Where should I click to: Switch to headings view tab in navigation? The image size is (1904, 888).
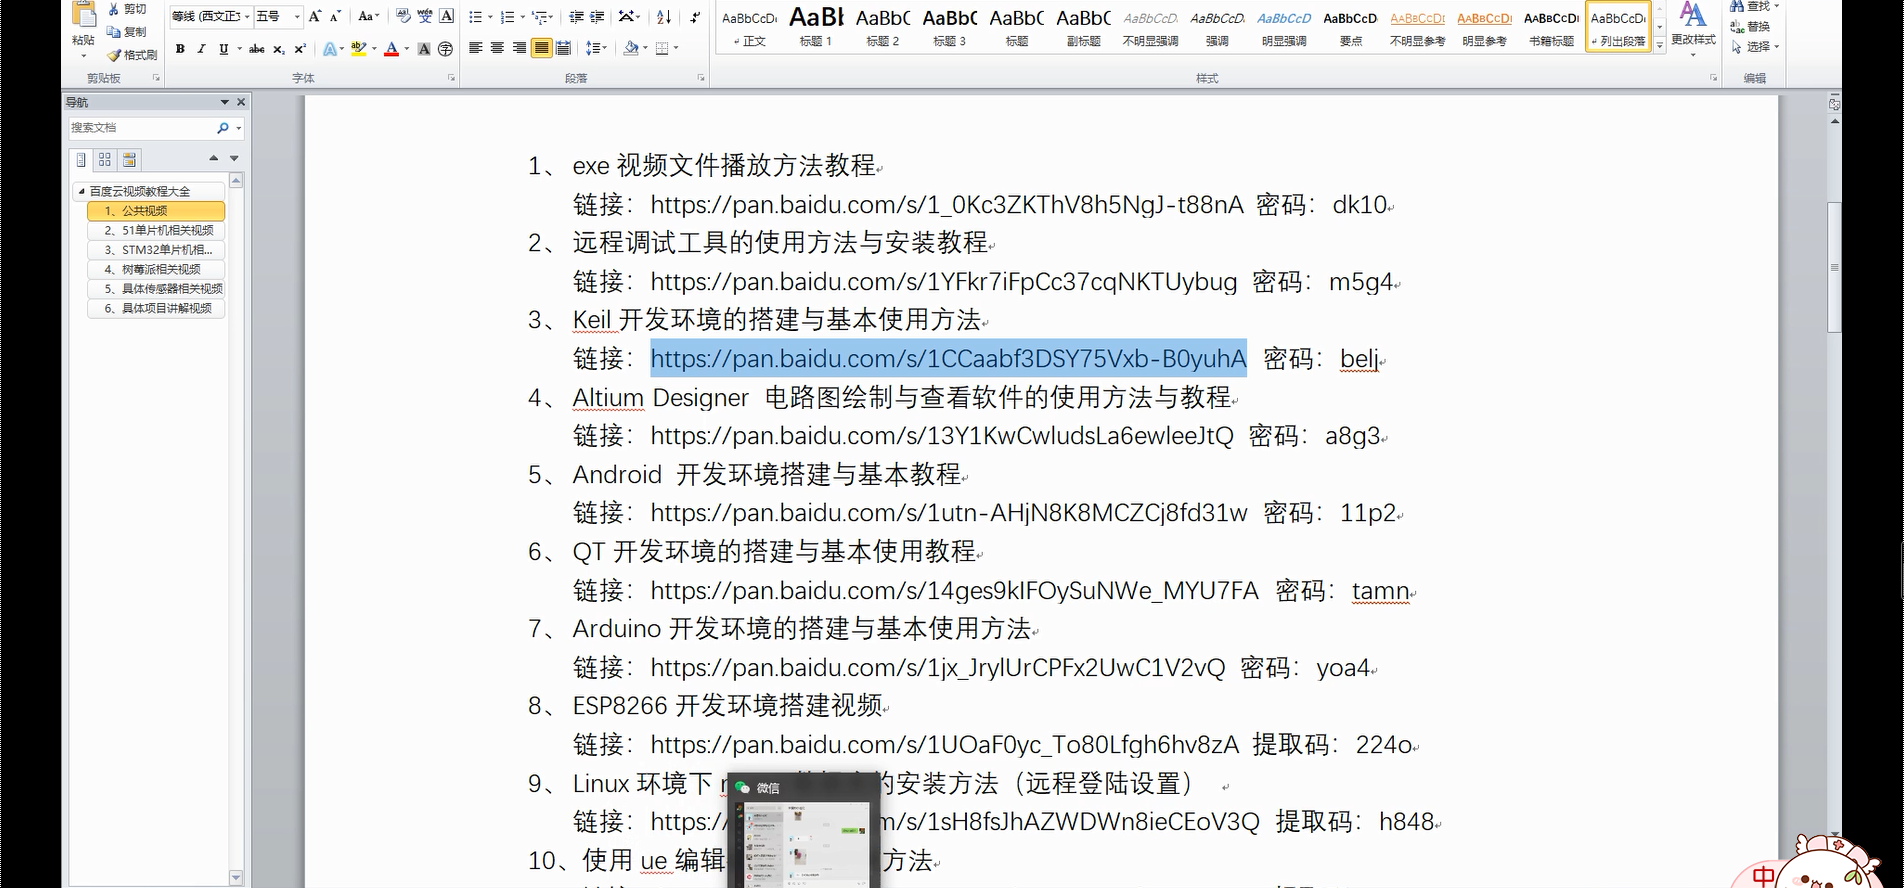tap(81, 159)
